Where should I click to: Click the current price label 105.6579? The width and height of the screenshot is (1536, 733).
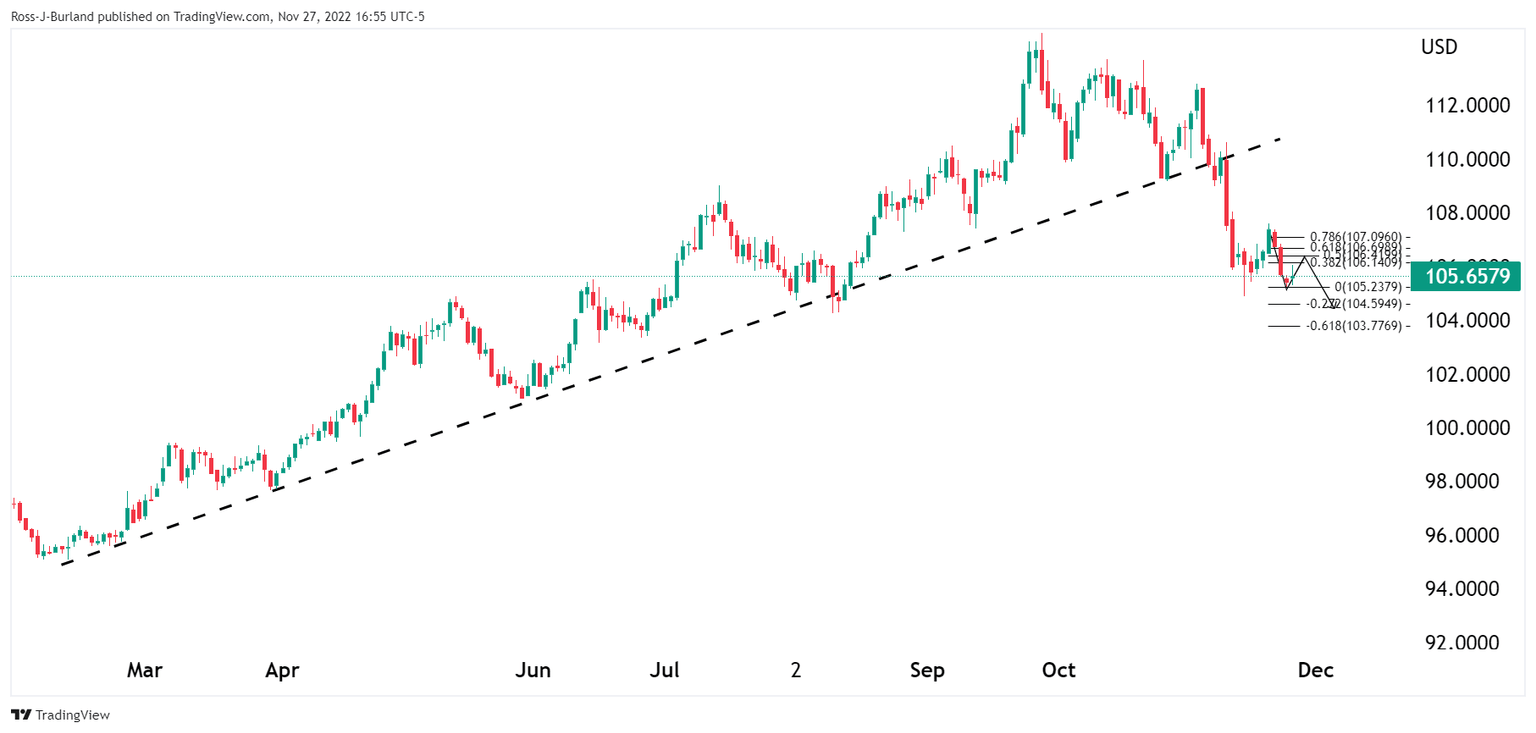click(x=1463, y=276)
